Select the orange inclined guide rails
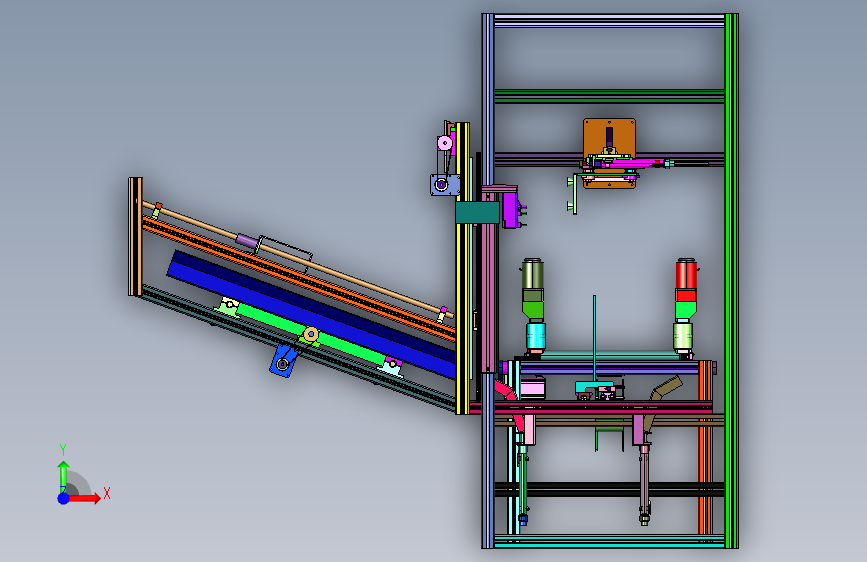 tap(299, 277)
